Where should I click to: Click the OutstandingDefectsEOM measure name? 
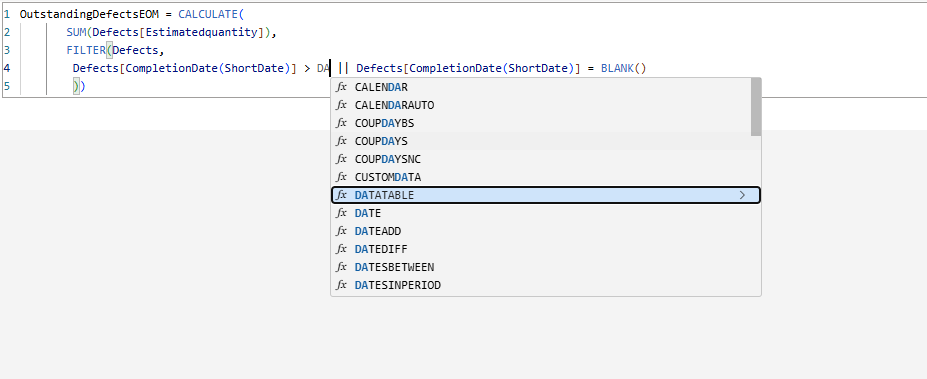pyautogui.click(x=89, y=14)
